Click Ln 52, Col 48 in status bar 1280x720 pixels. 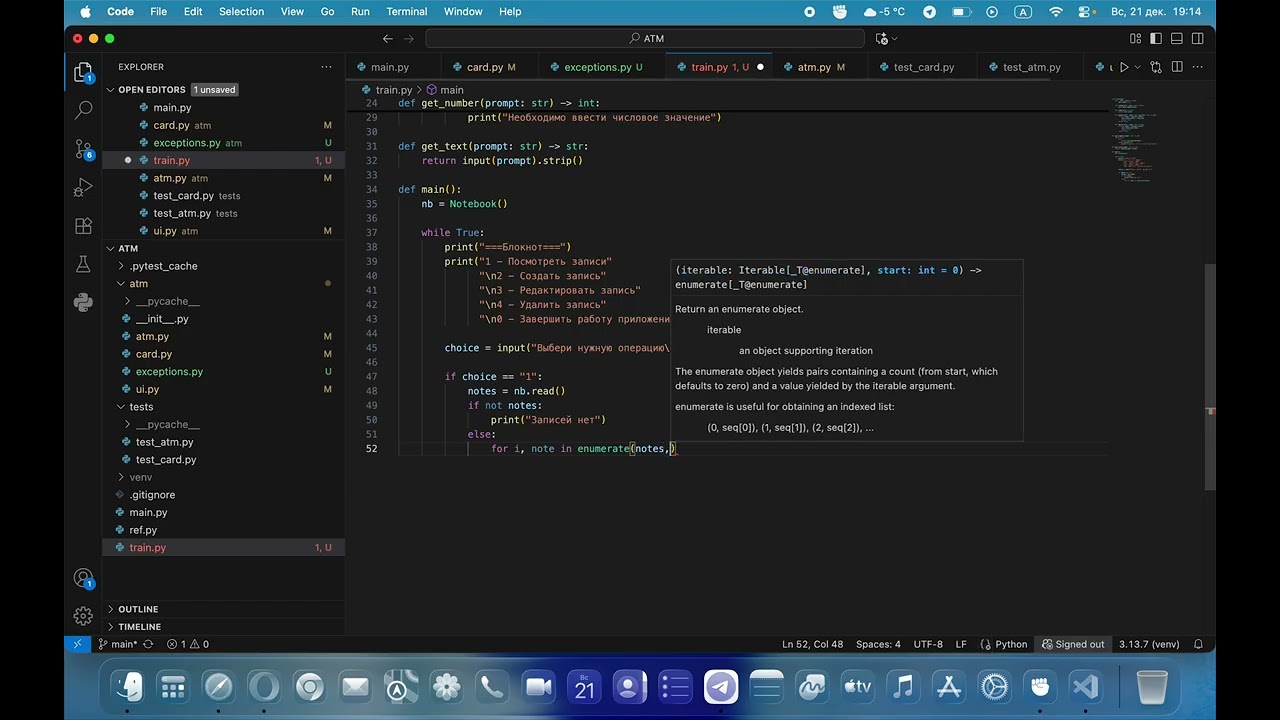click(x=812, y=645)
